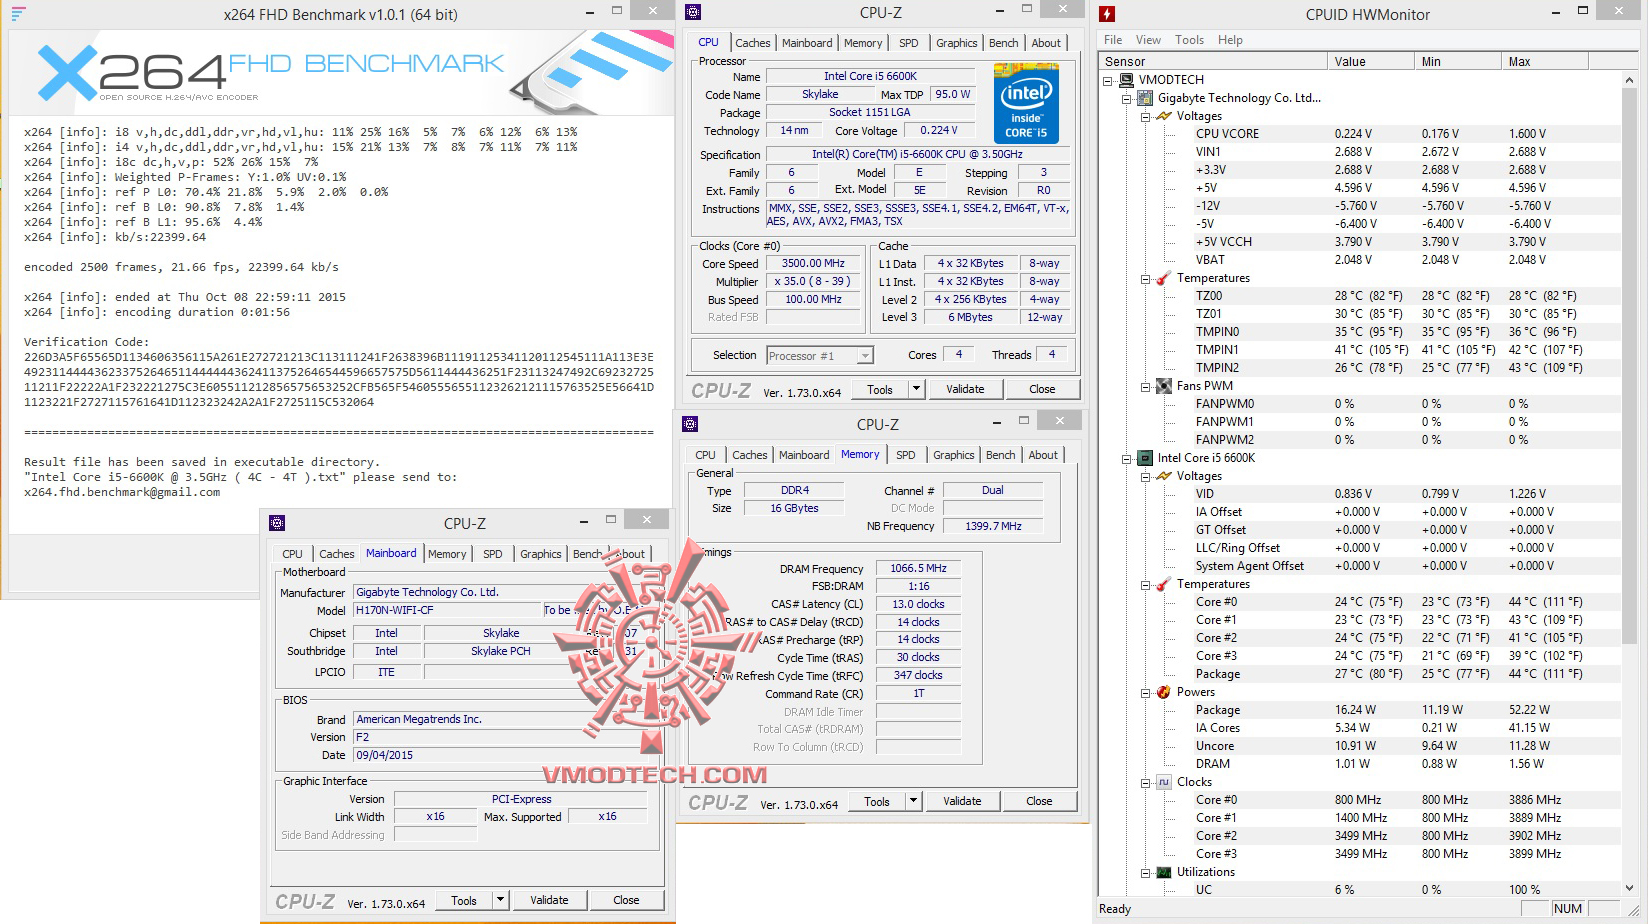
Task: Open Tools dropdown arrow in CPU-Z Mainboard window
Action: coord(500,900)
